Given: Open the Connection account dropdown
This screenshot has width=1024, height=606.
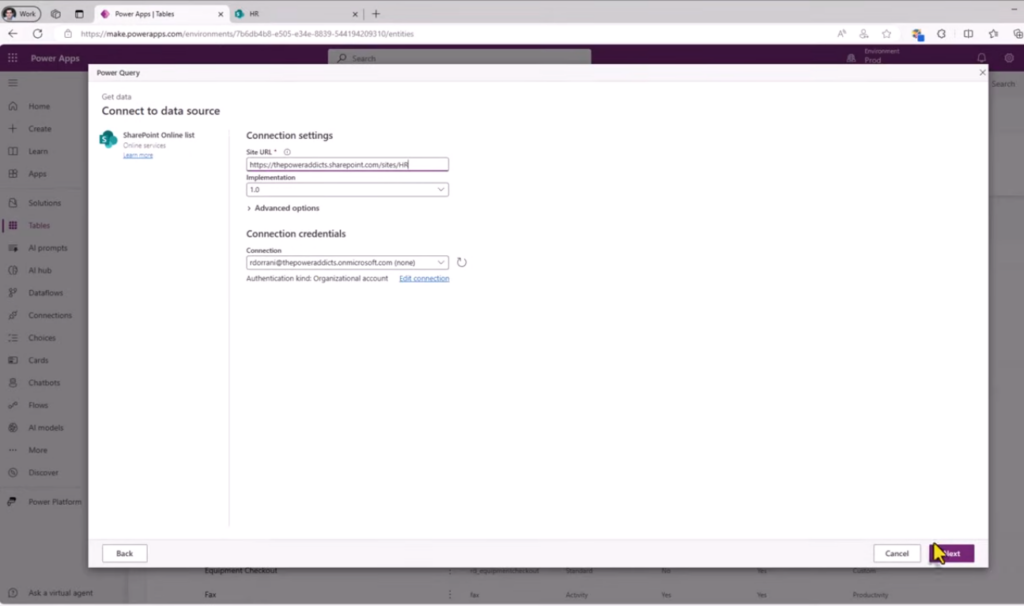Looking at the screenshot, I should (x=347, y=263).
